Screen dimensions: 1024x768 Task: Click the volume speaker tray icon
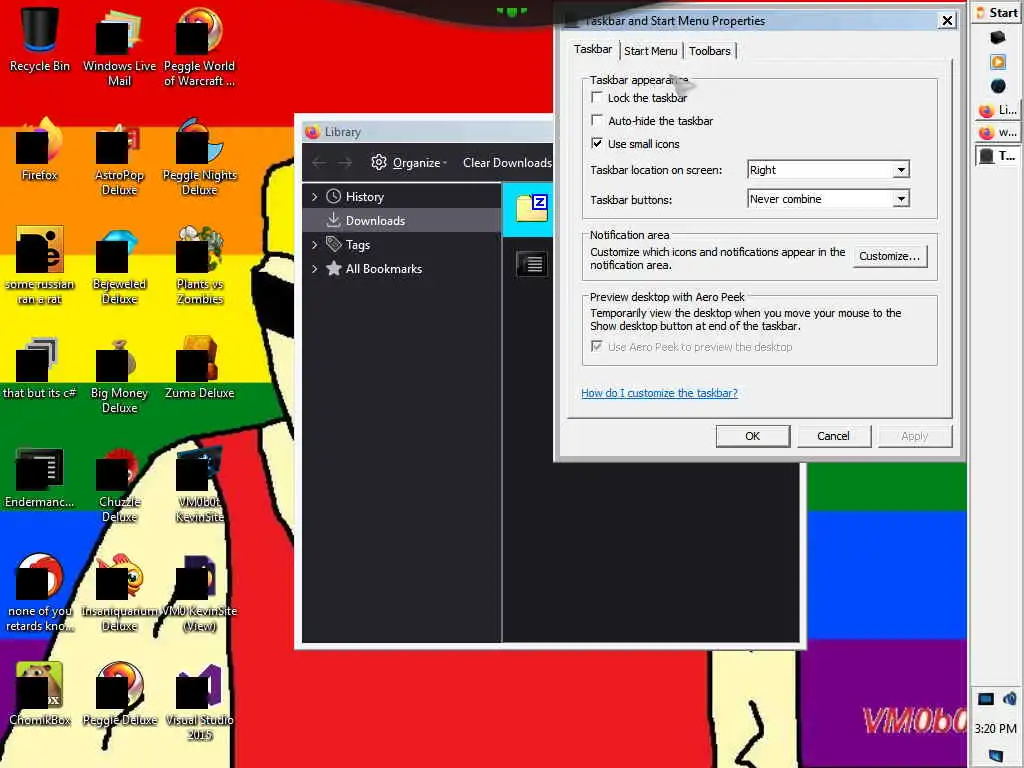1010,699
